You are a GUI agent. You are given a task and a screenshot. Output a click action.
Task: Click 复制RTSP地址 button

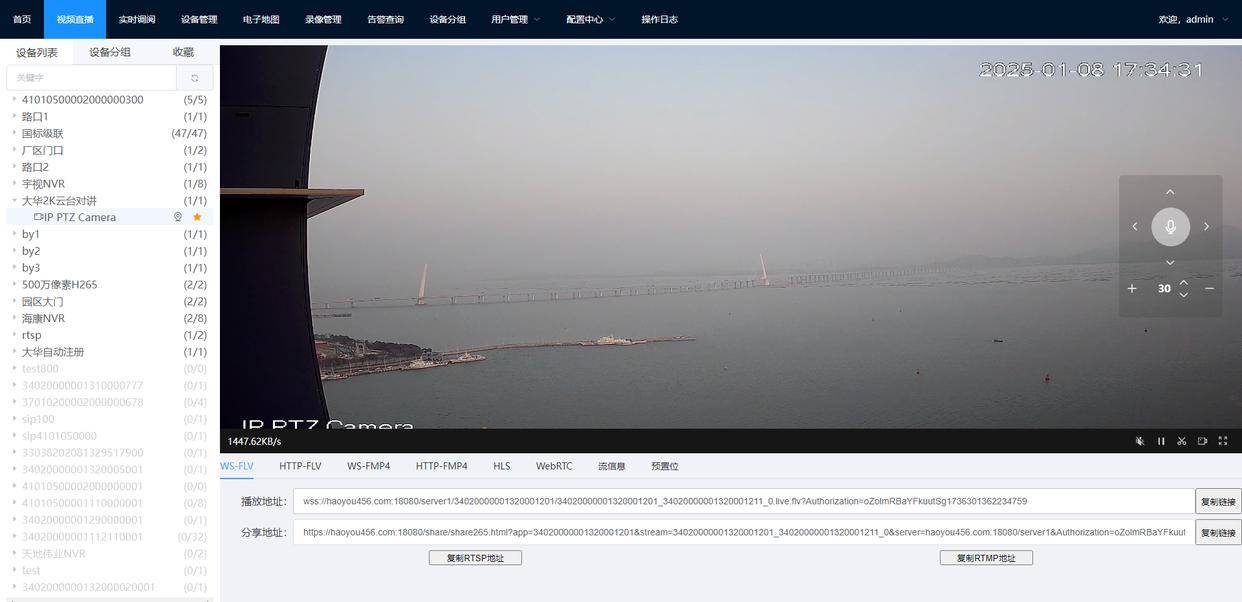(x=475, y=555)
